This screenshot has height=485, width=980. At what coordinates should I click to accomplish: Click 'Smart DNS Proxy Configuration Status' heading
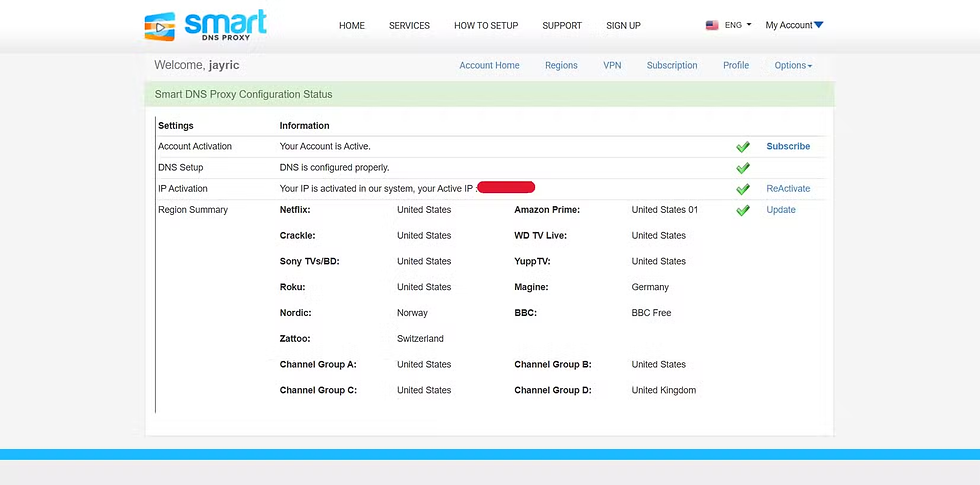click(244, 94)
